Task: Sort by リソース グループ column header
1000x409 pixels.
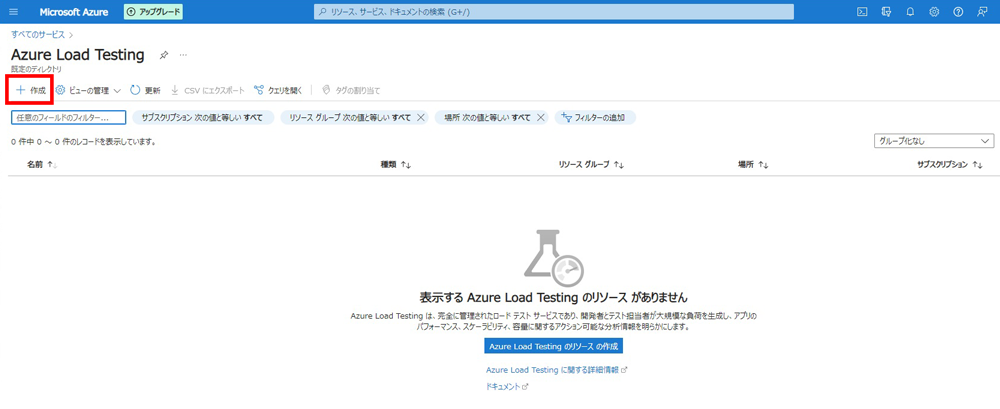Action: coord(591,165)
